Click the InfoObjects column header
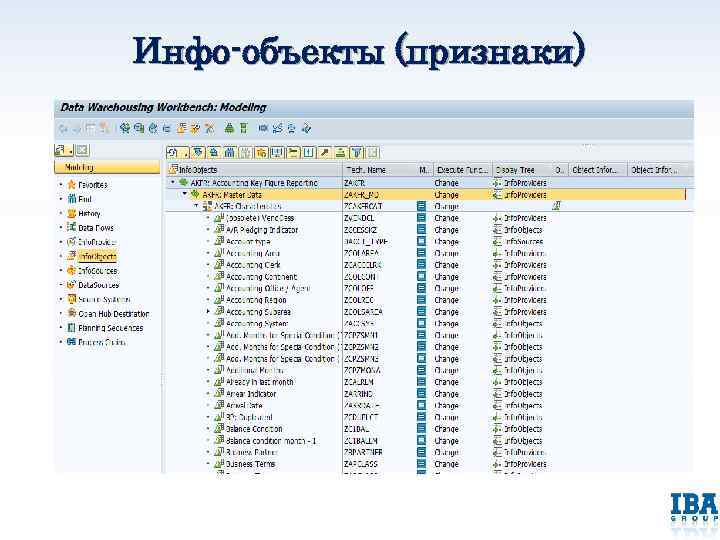Screen dimensions: 720x540 coord(255,170)
